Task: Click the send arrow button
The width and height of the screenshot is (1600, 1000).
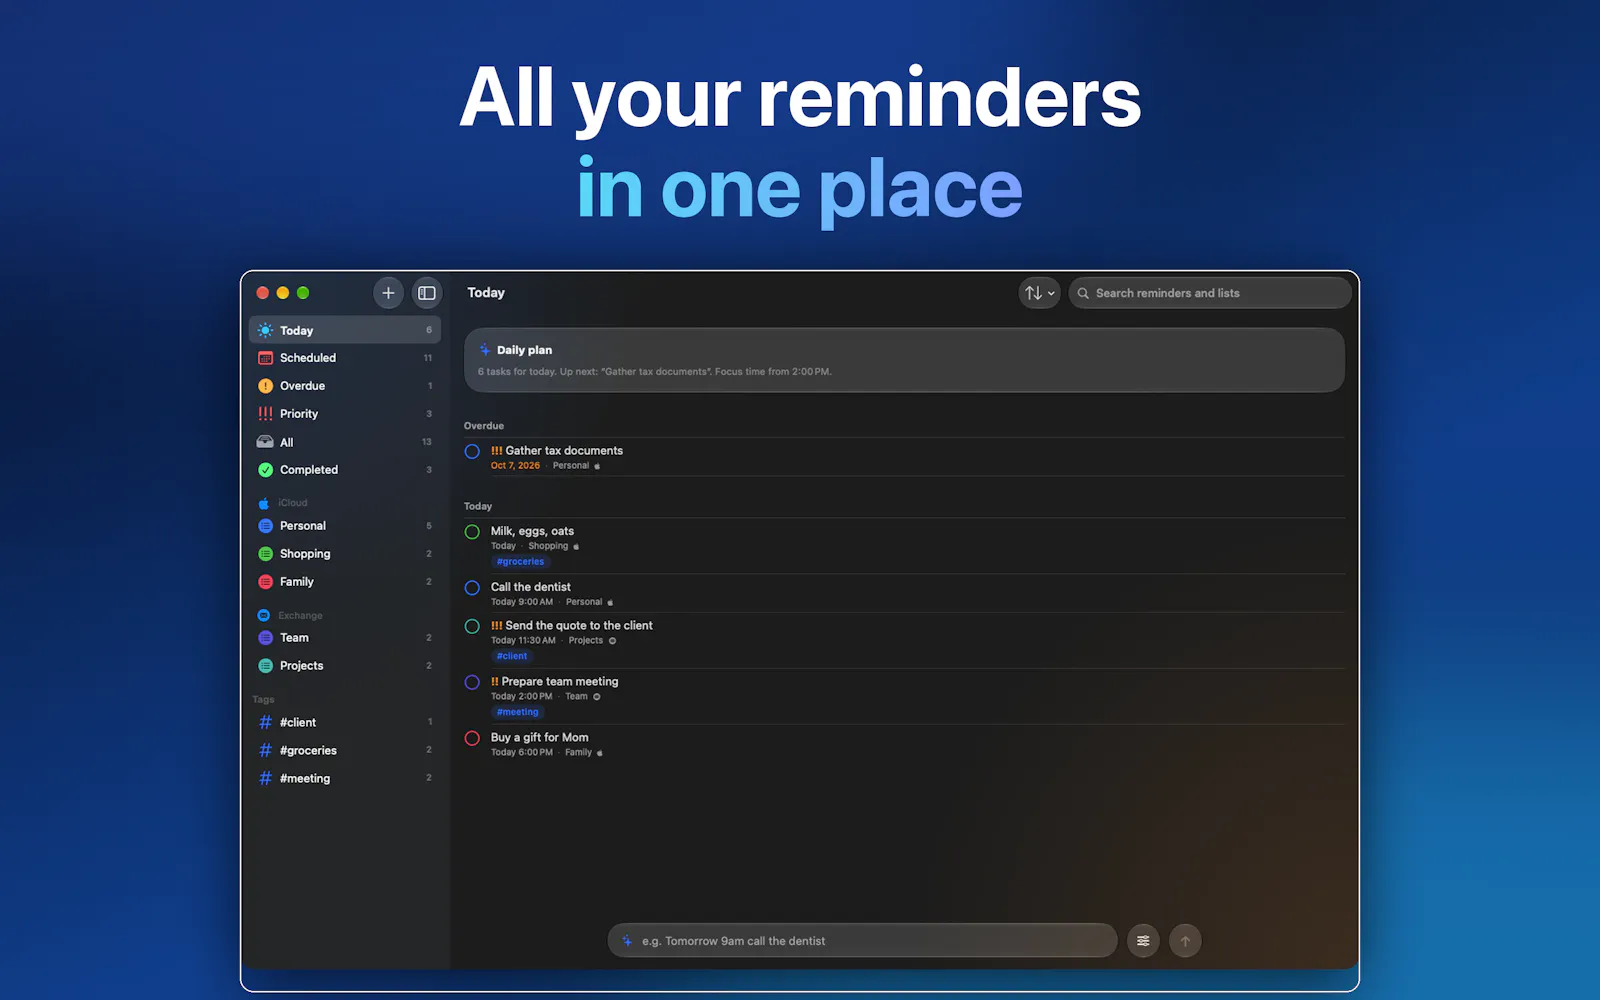Action: click(x=1185, y=941)
